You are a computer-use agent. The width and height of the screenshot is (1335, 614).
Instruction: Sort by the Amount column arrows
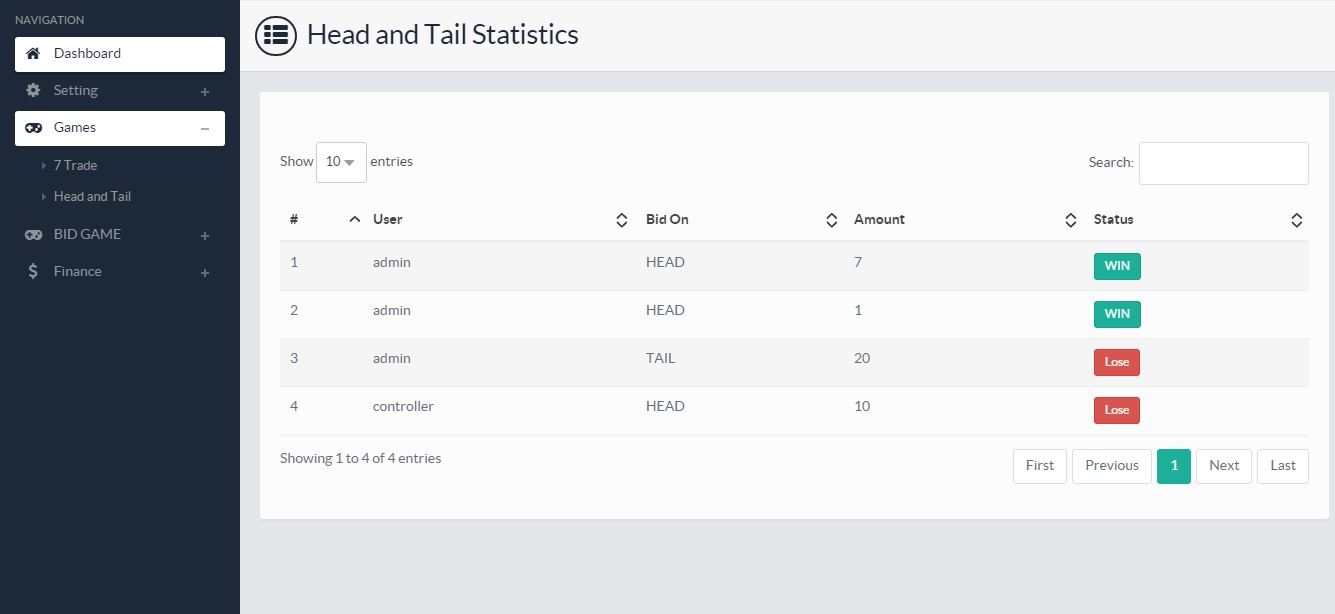(1070, 220)
